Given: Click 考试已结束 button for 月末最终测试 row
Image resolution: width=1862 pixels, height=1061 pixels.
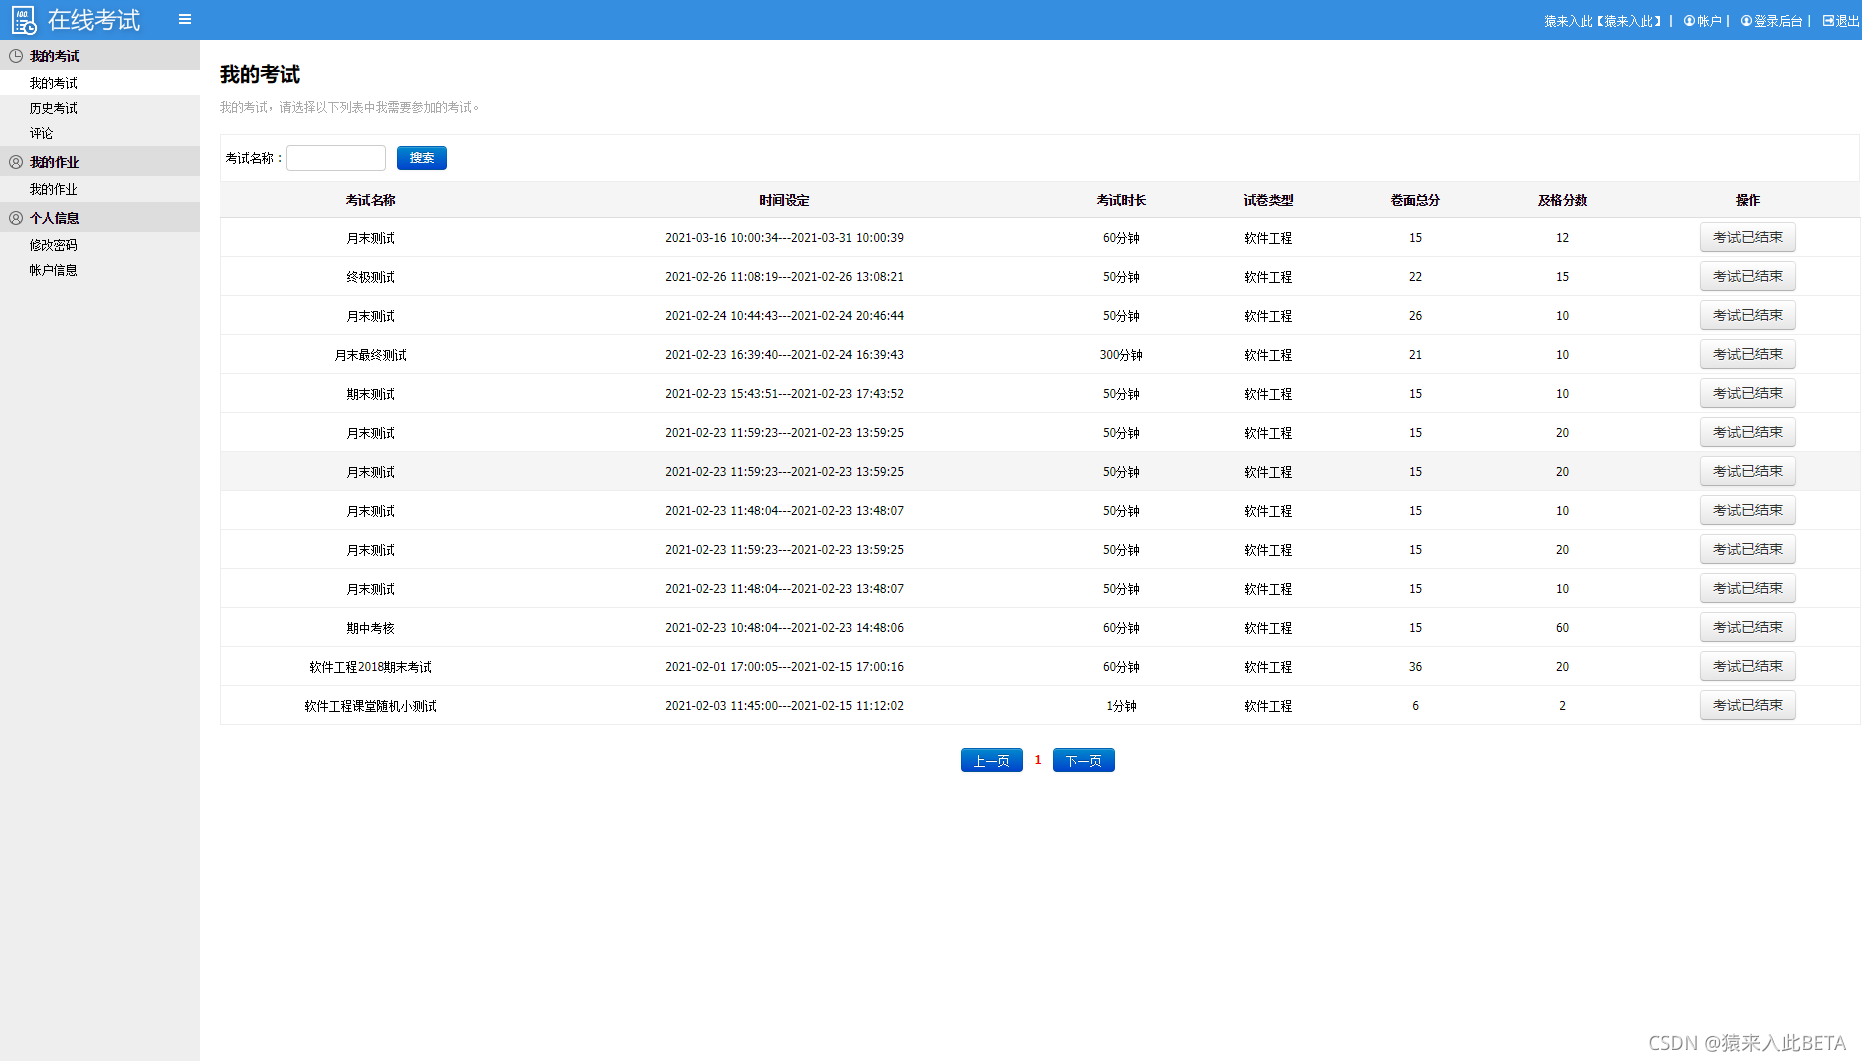Looking at the screenshot, I should coord(1748,354).
